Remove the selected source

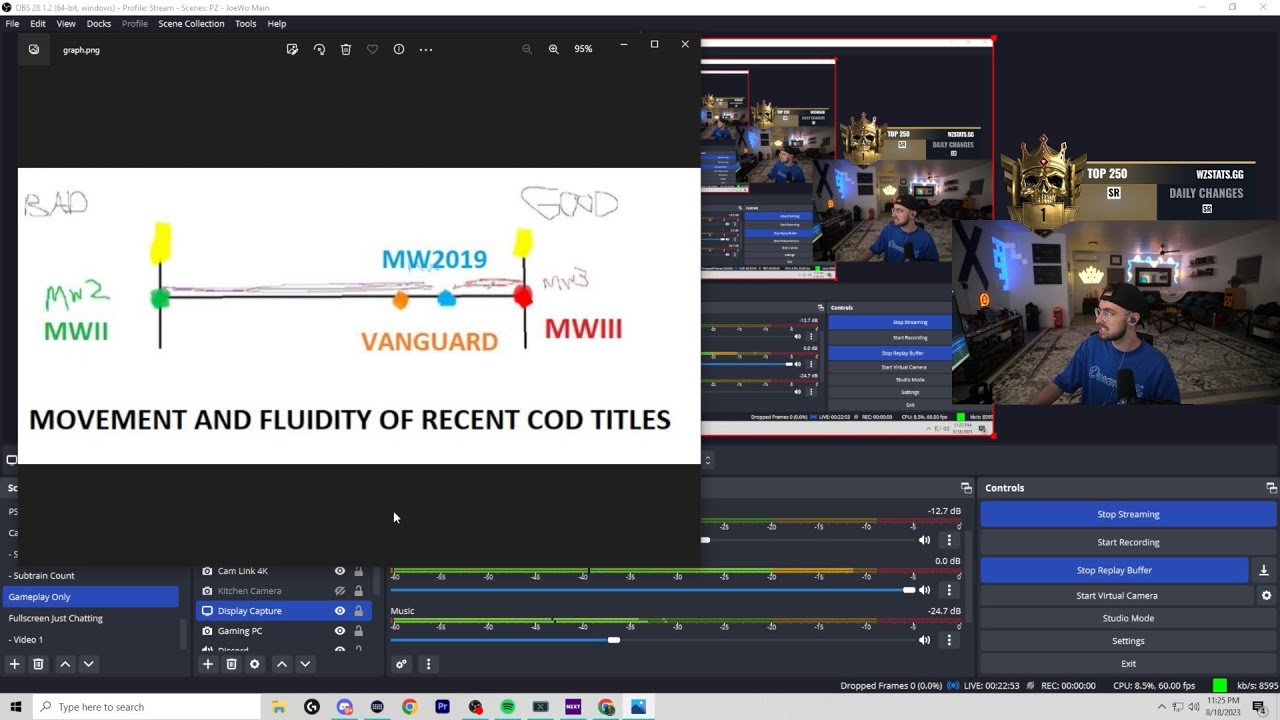click(231, 664)
